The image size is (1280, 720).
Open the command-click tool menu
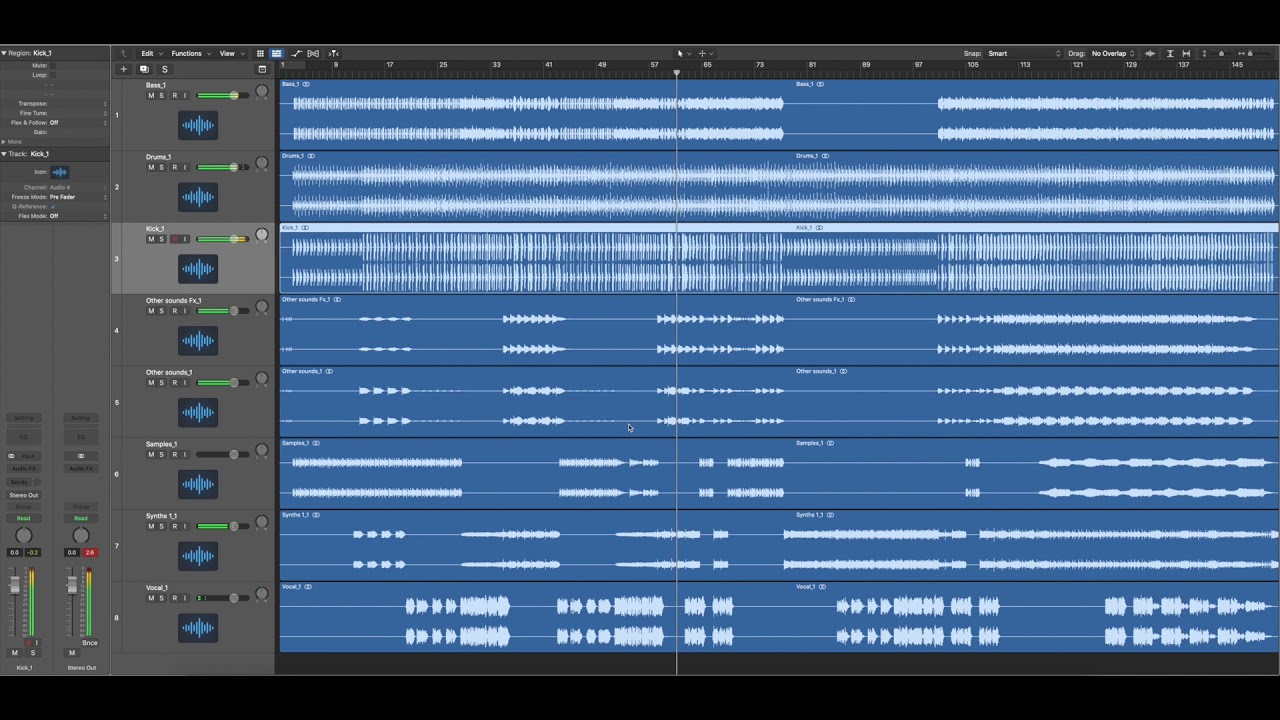click(x=705, y=53)
